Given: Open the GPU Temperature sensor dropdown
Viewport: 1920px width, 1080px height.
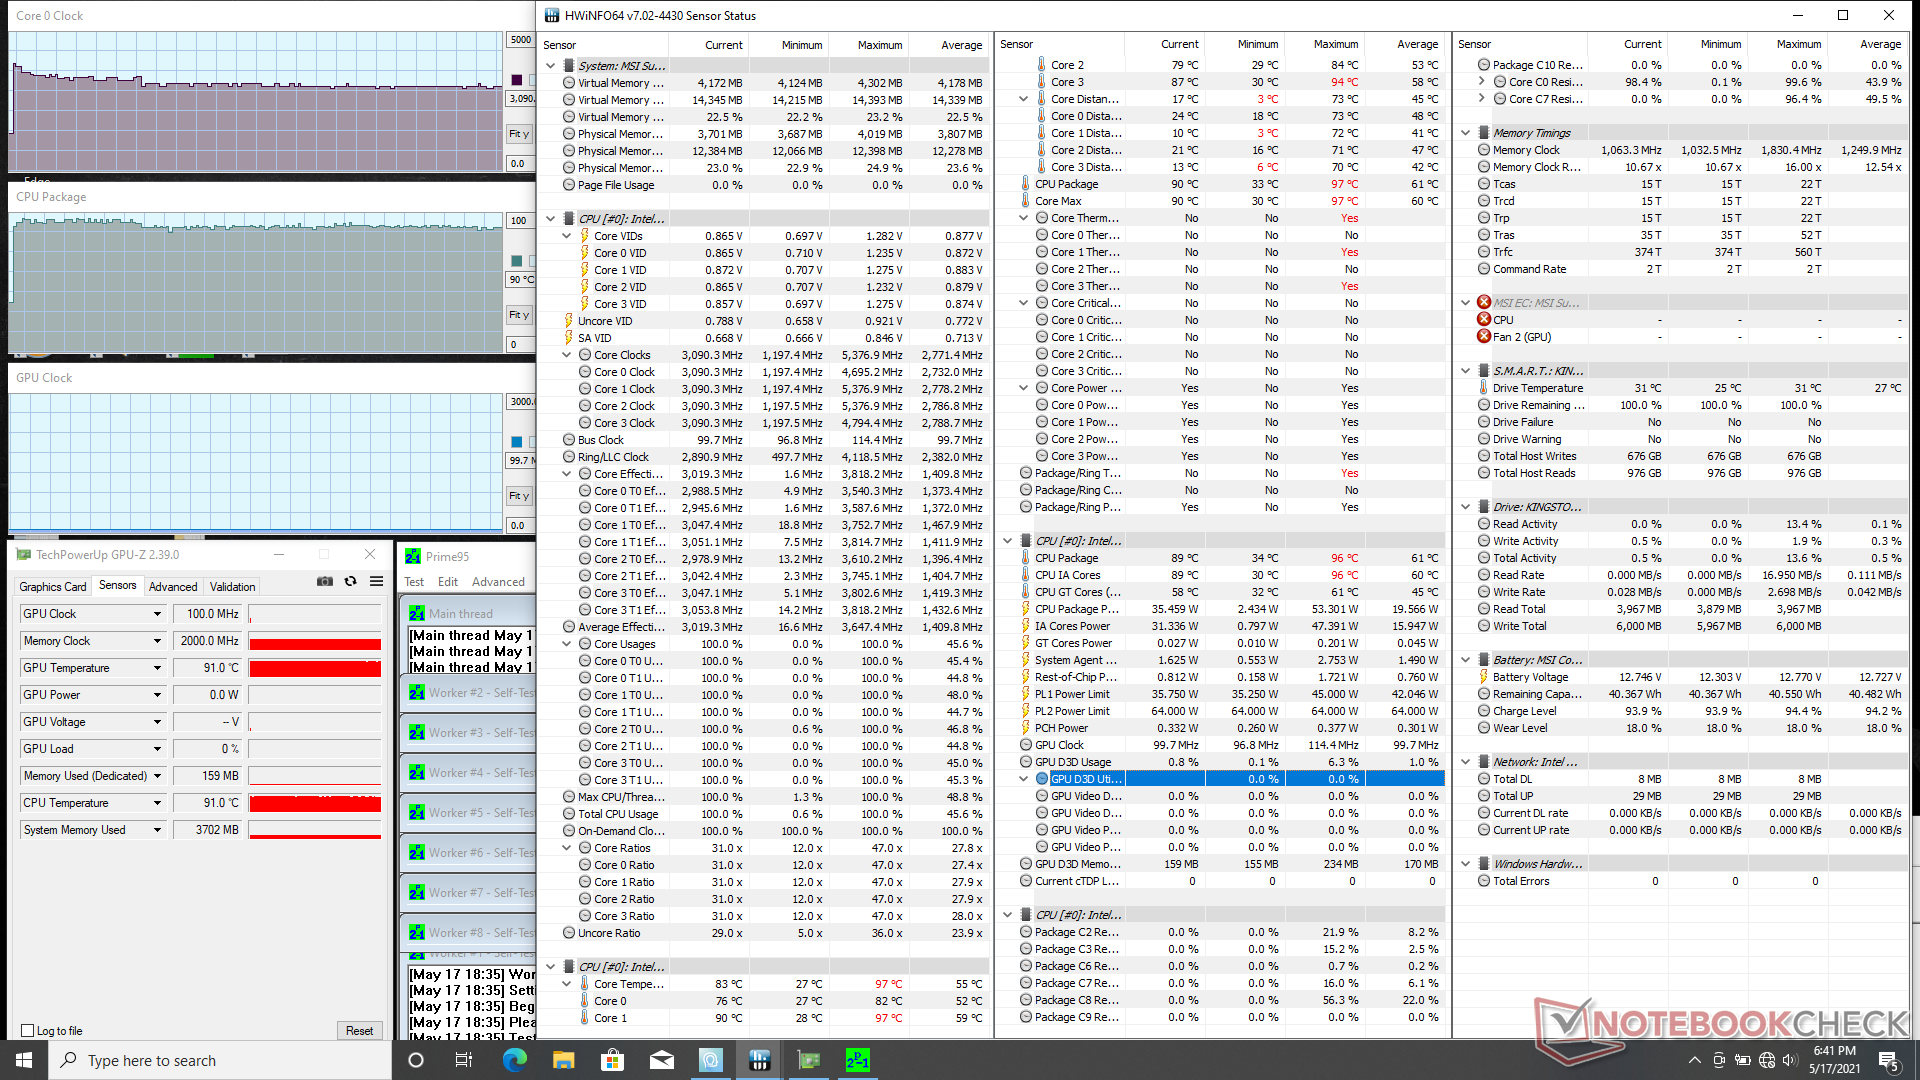Looking at the screenshot, I should coord(157,668).
